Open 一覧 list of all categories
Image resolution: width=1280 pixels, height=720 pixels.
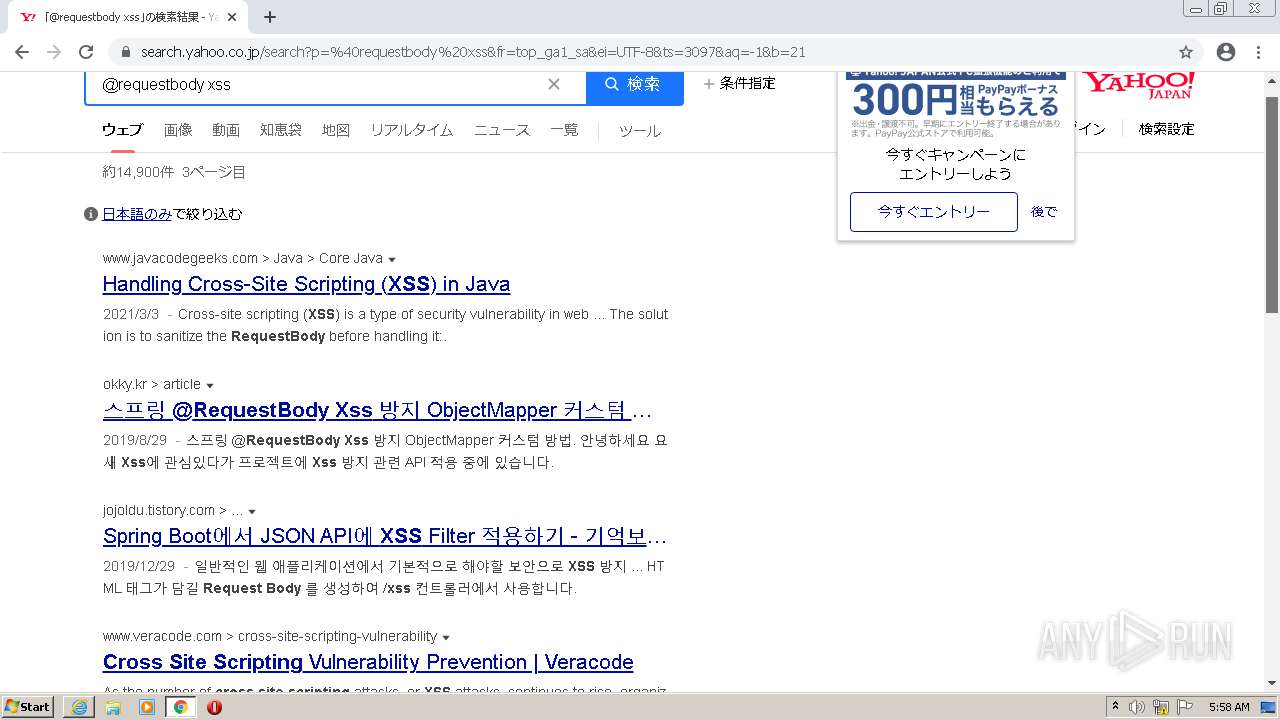[564, 130]
